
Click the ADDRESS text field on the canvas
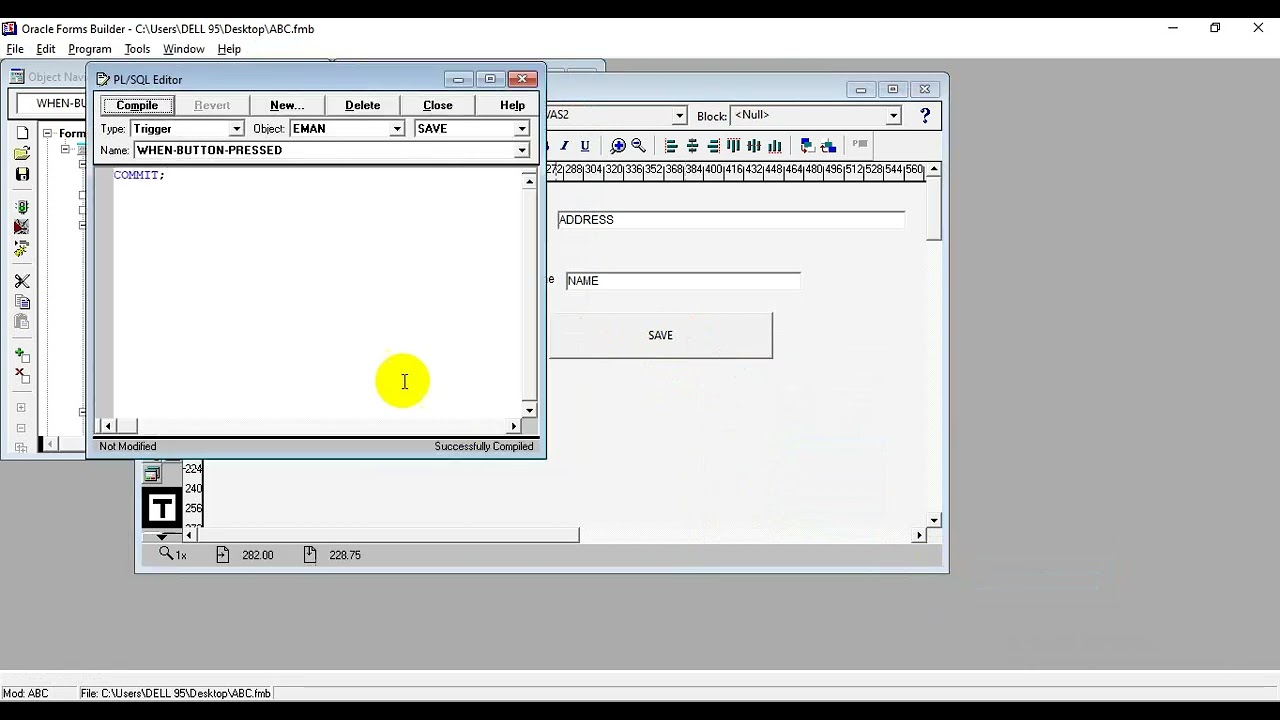(x=731, y=220)
